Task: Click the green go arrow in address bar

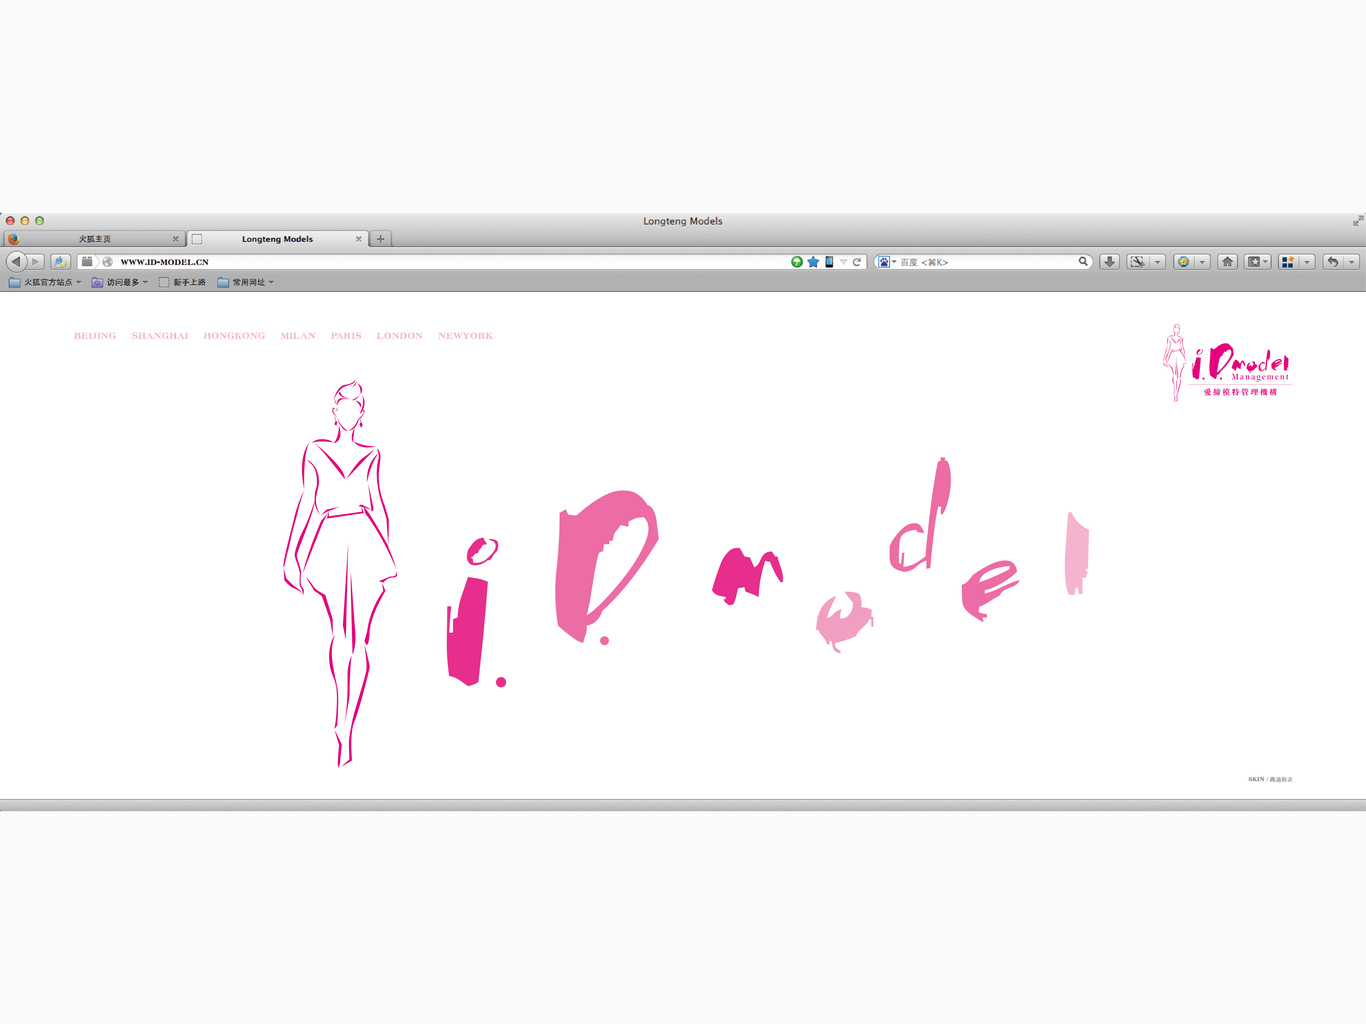Action: click(797, 262)
